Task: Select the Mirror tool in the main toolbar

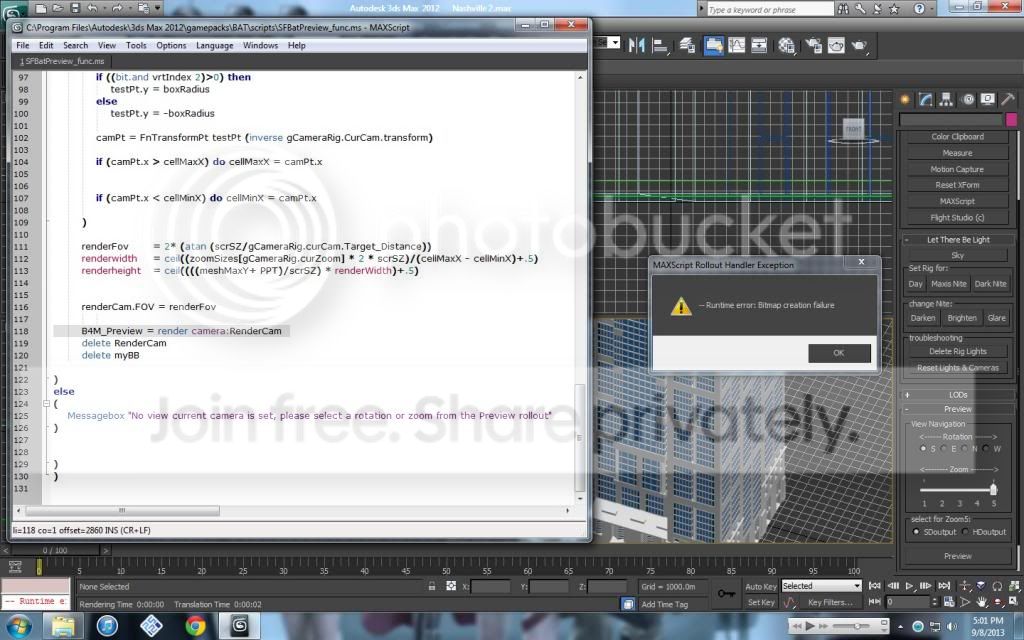Action: (637, 45)
